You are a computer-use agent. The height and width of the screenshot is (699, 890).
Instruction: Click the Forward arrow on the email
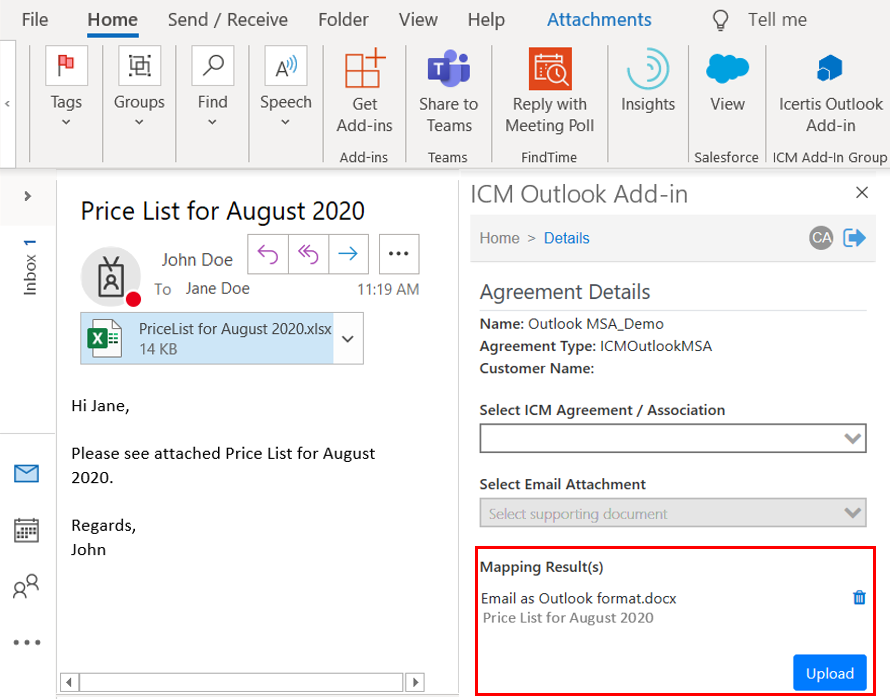click(348, 254)
